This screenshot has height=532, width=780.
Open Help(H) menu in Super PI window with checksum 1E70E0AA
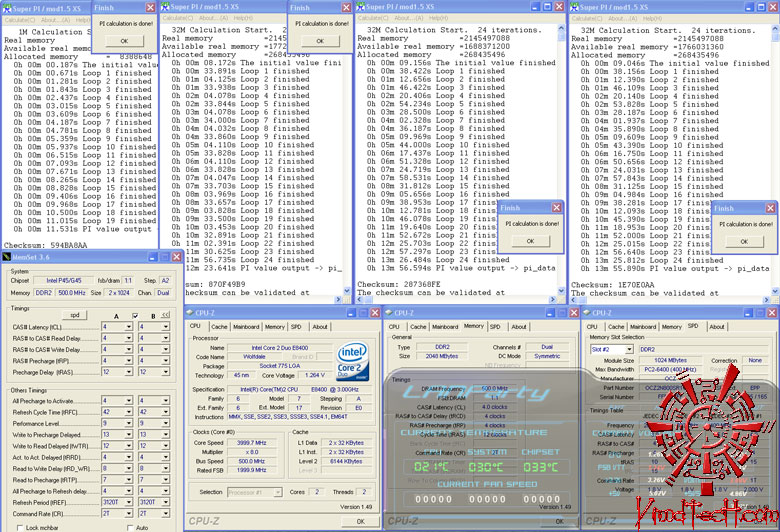coord(652,19)
